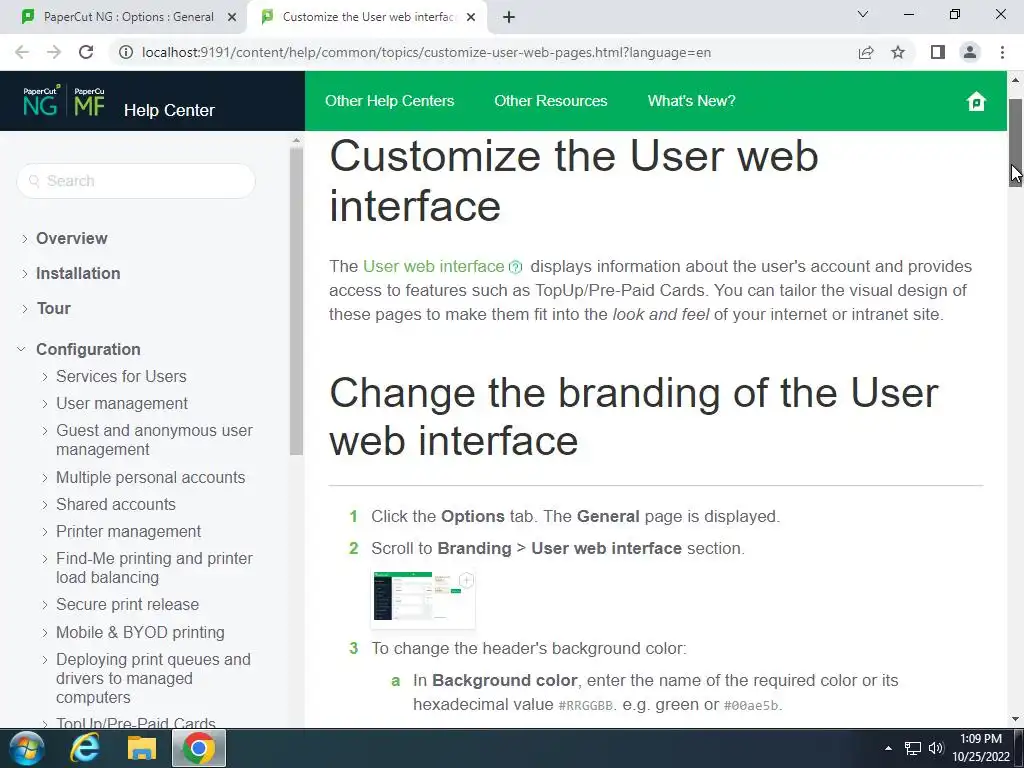Open the TopUp/Pre-Paid Cards topic

(136, 722)
